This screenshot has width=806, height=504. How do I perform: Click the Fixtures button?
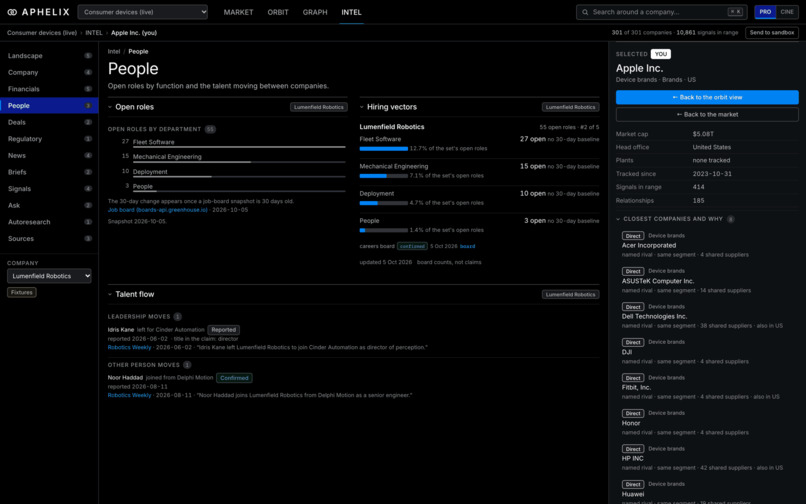tap(22, 292)
